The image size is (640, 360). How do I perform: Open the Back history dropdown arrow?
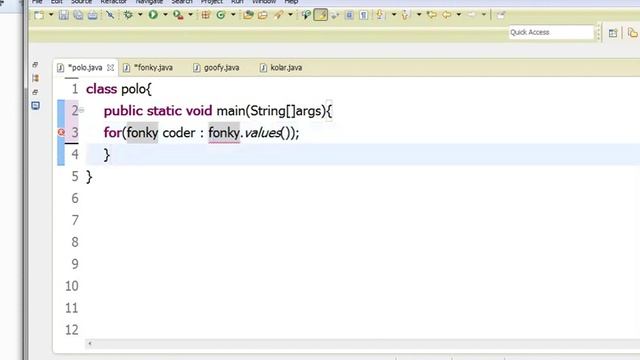459,15
